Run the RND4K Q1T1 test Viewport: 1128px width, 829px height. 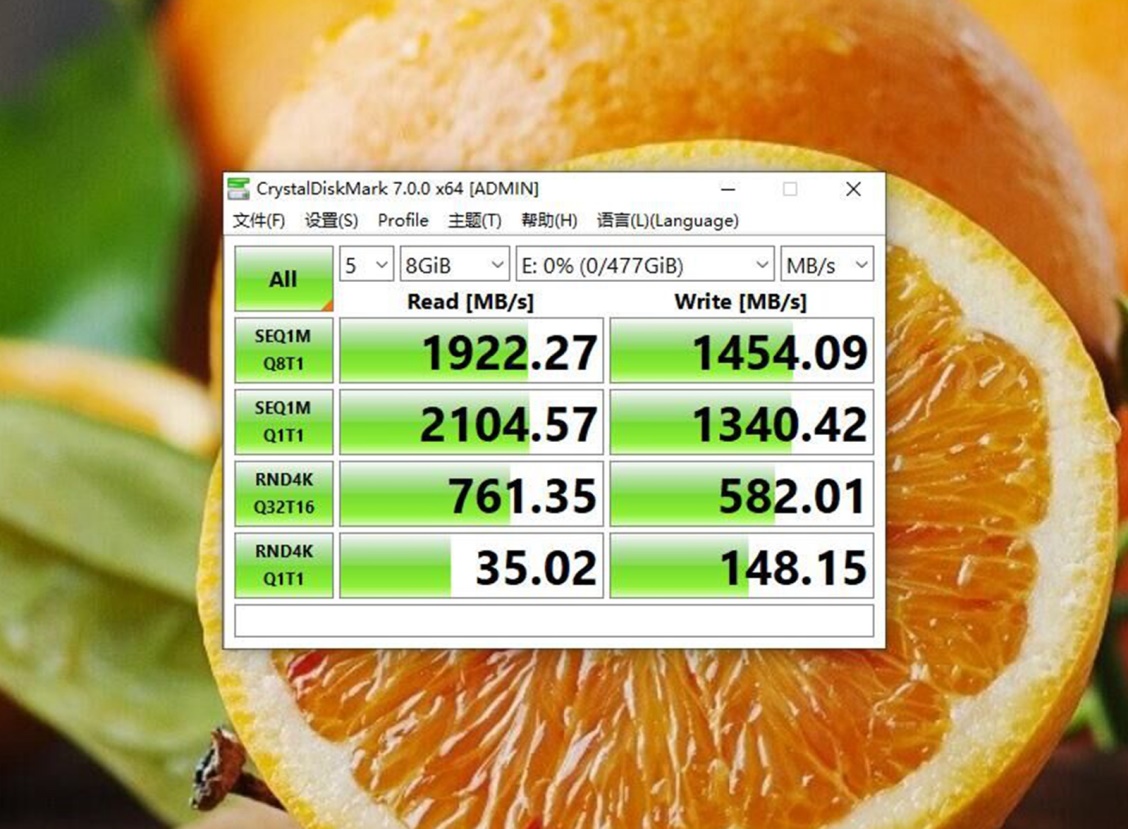283,565
